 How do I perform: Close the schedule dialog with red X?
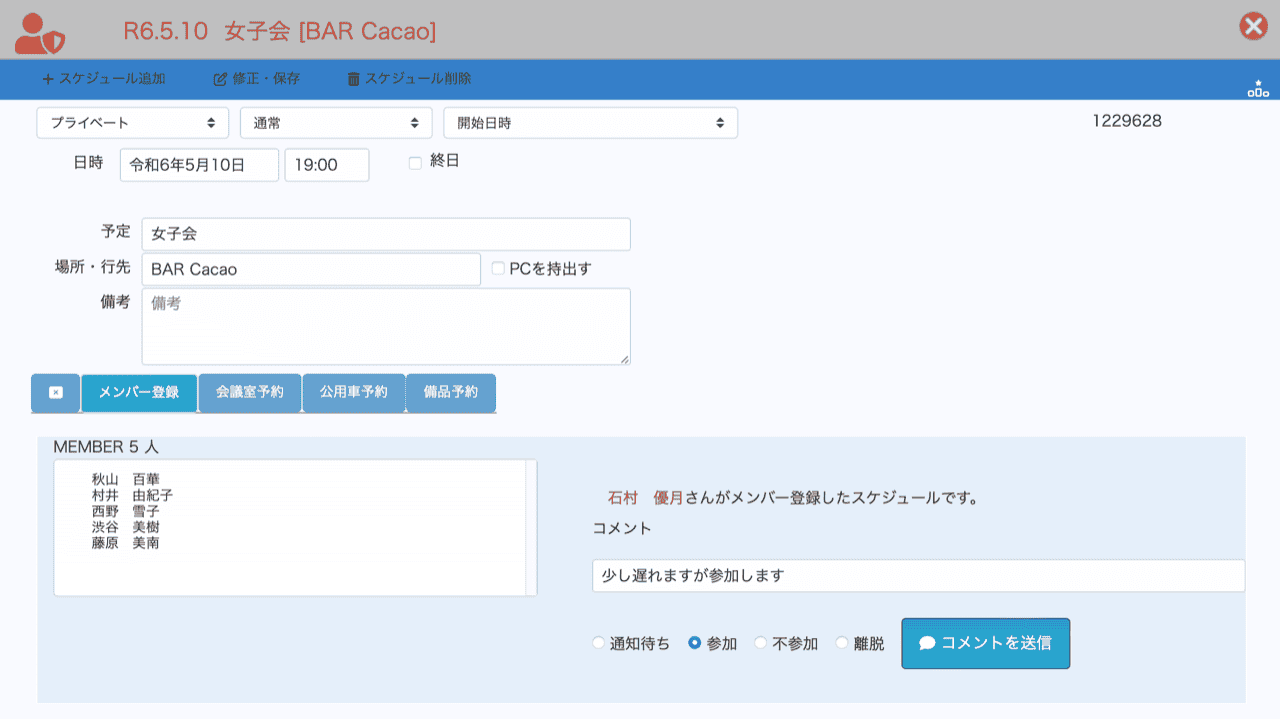[1253, 26]
